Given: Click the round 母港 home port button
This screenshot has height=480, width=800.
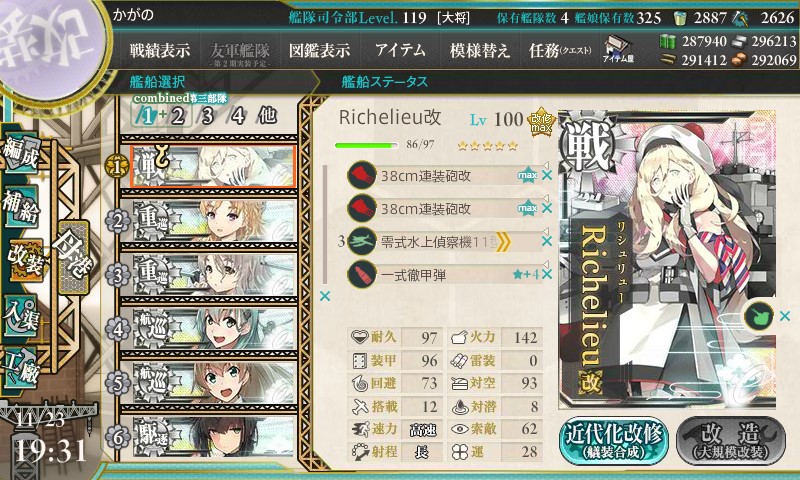Looking at the screenshot, I should pyautogui.click(x=73, y=258).
